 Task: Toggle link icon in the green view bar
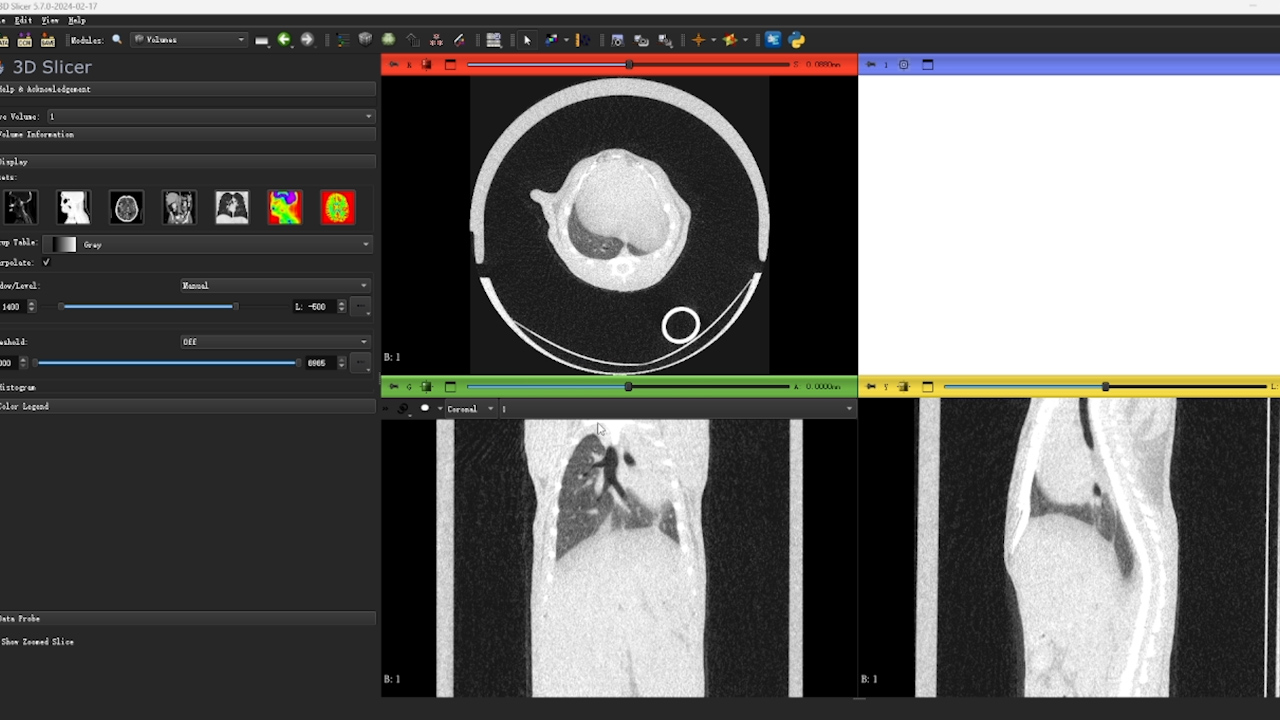coord(427,387)
